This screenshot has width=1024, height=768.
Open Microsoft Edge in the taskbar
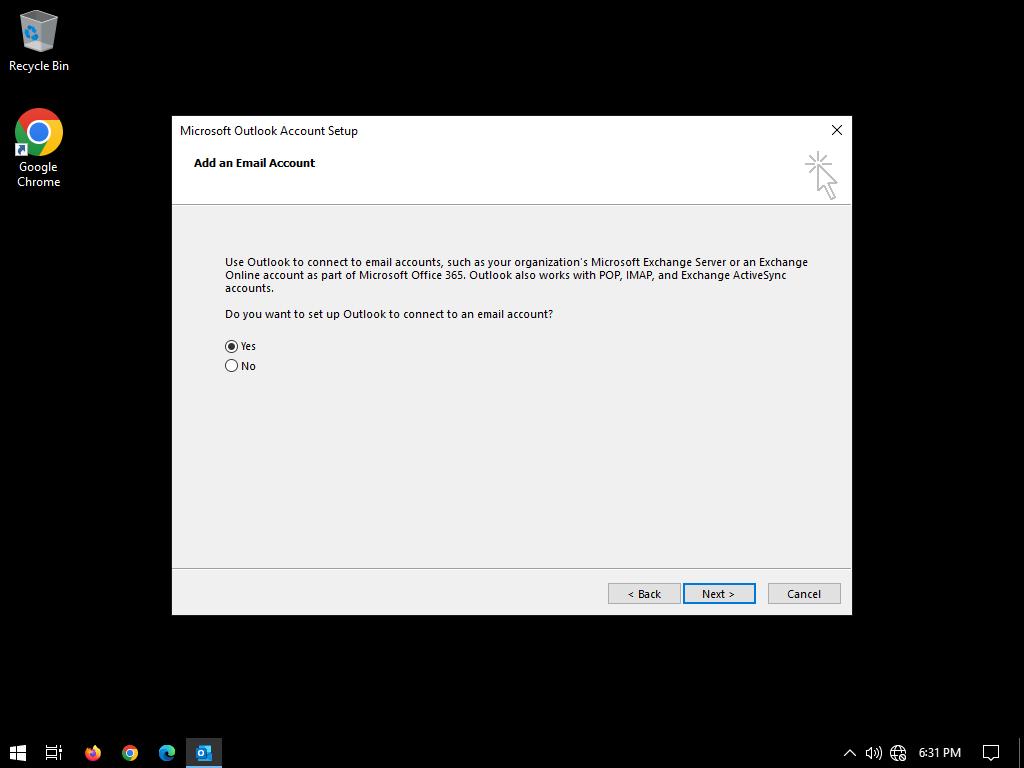[x=167, y=753]
